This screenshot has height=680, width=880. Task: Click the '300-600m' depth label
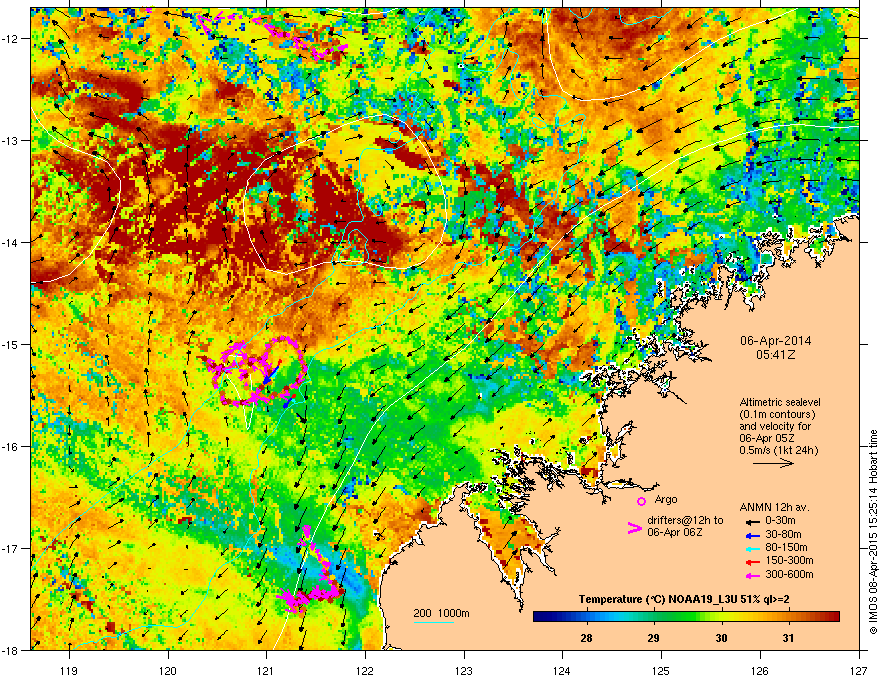(789, 574)
